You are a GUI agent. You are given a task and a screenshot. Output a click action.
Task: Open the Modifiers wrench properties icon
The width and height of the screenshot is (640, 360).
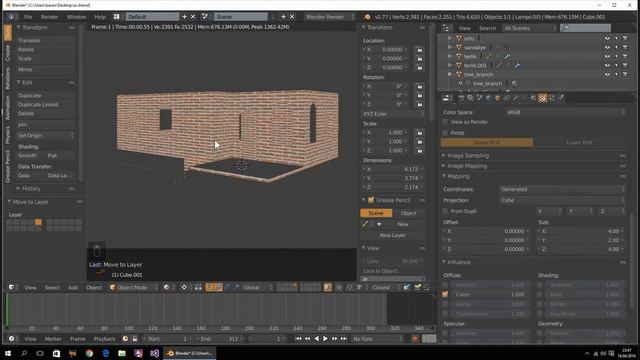pos(516,98)
